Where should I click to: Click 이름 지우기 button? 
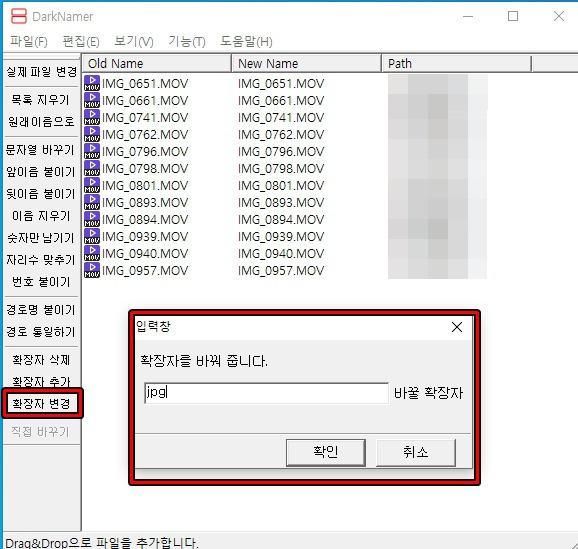click(x=41, y=215)
